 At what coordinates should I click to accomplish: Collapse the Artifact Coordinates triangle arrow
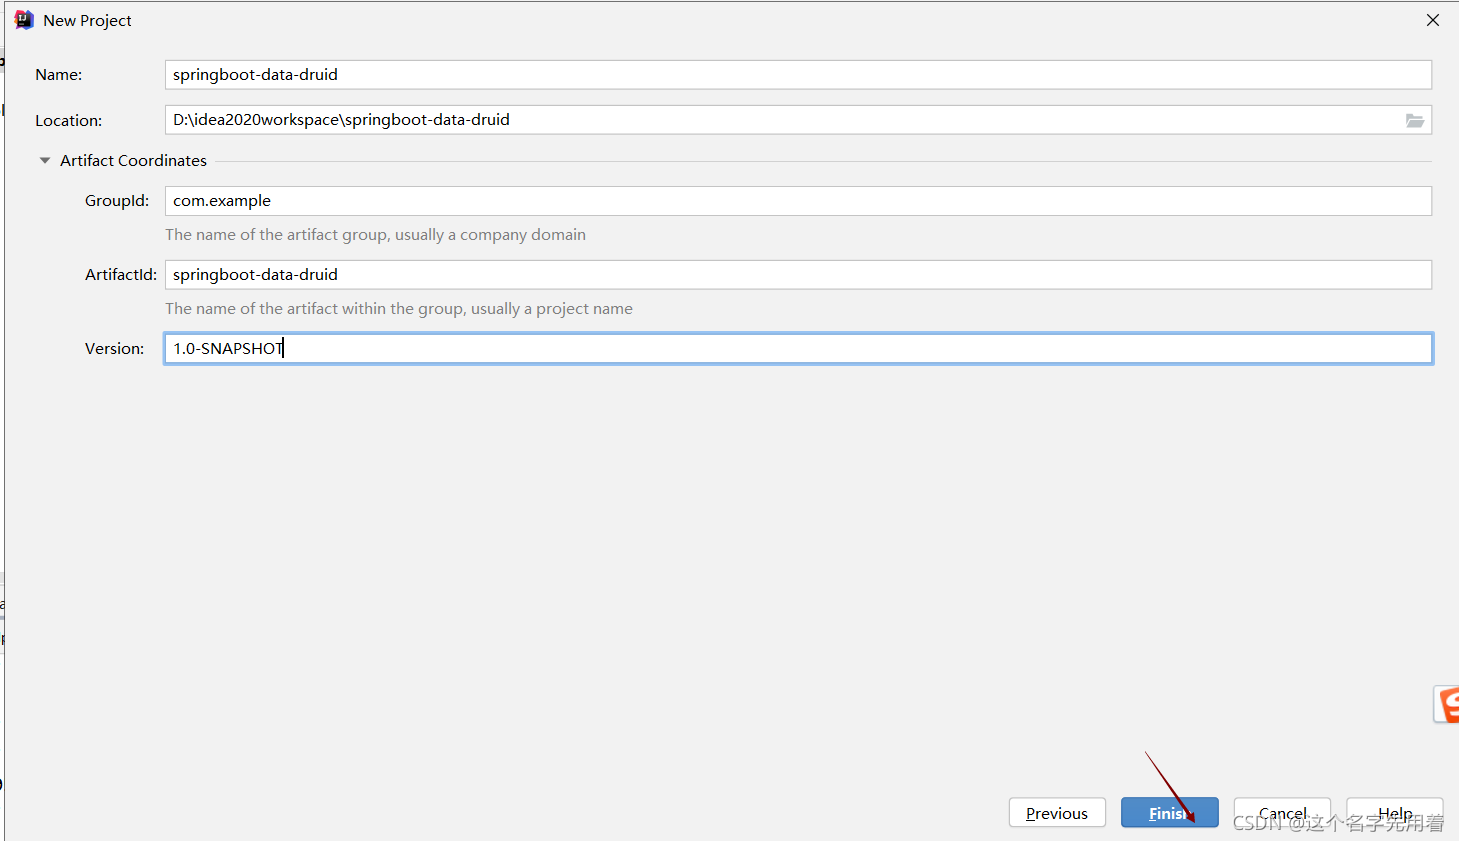pyautogui.click(x=45, y=160)
